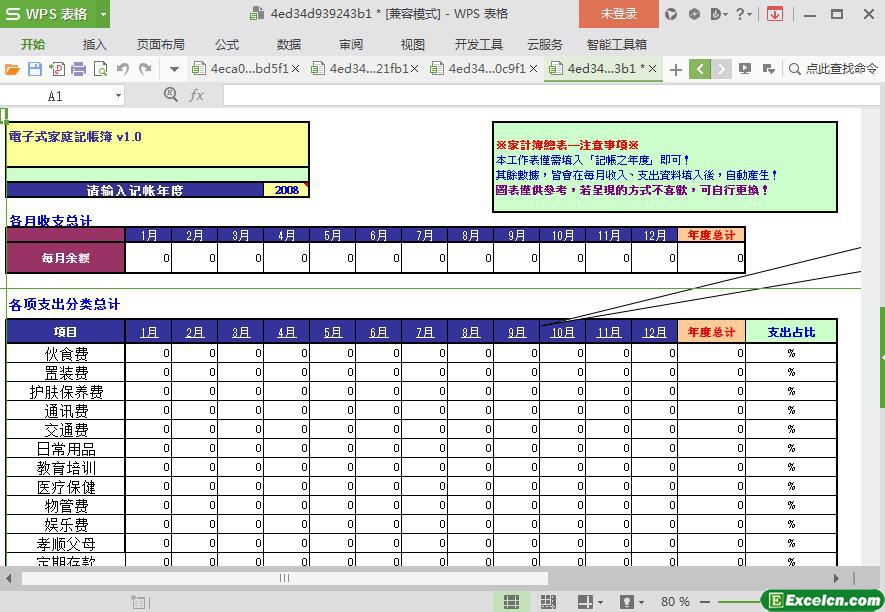Screen dimensions: 885x612
Task: Open the 插入 ribbon tab
Action: click(94, 44)
